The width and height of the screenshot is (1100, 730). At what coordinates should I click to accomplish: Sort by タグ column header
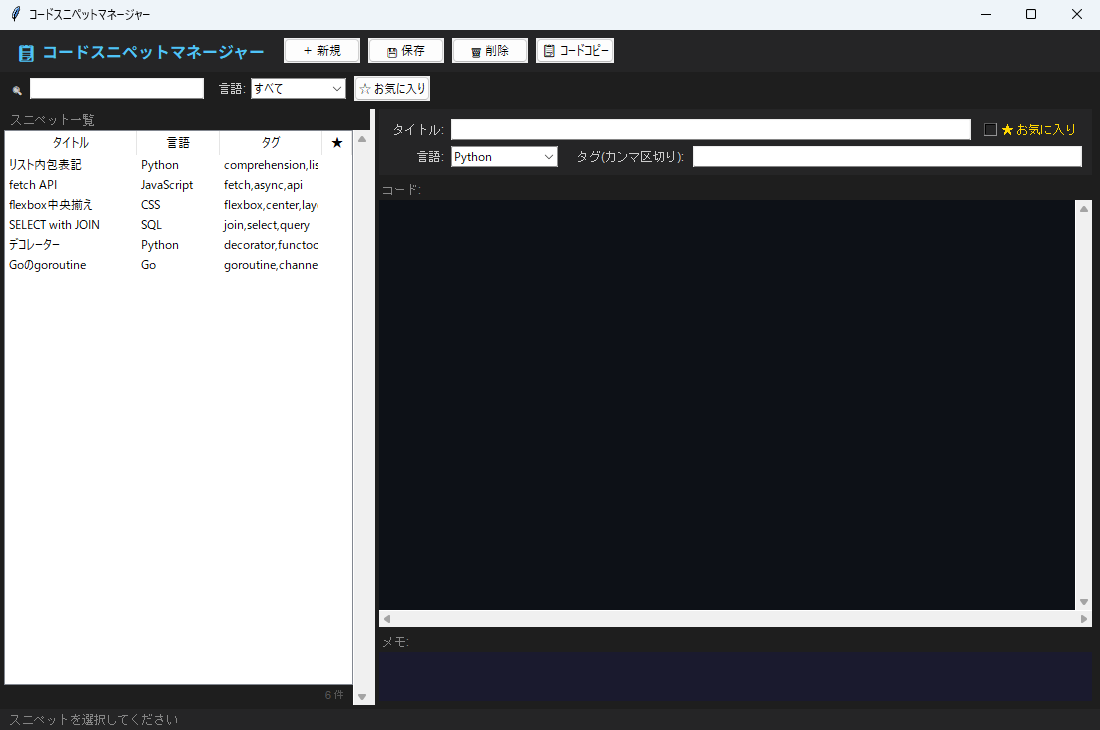tap(271, 142)
